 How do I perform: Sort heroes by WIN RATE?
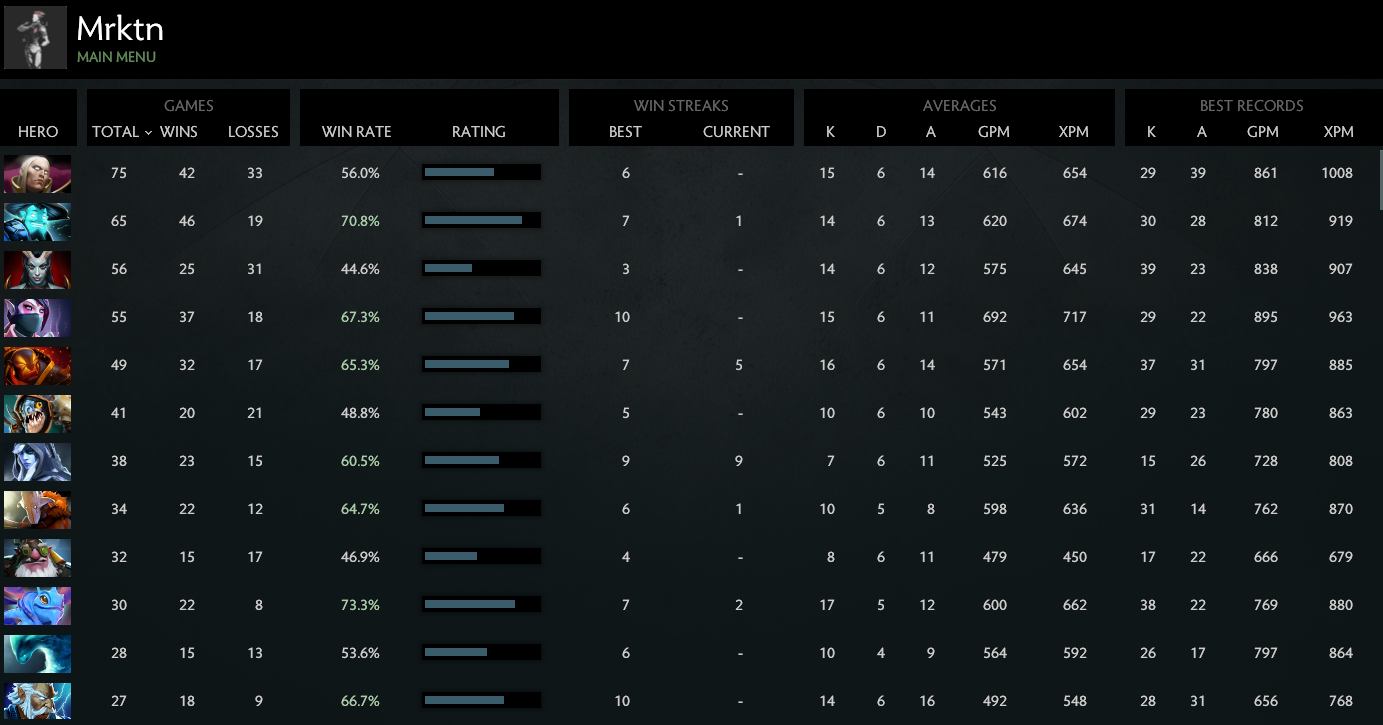(356, 132)
